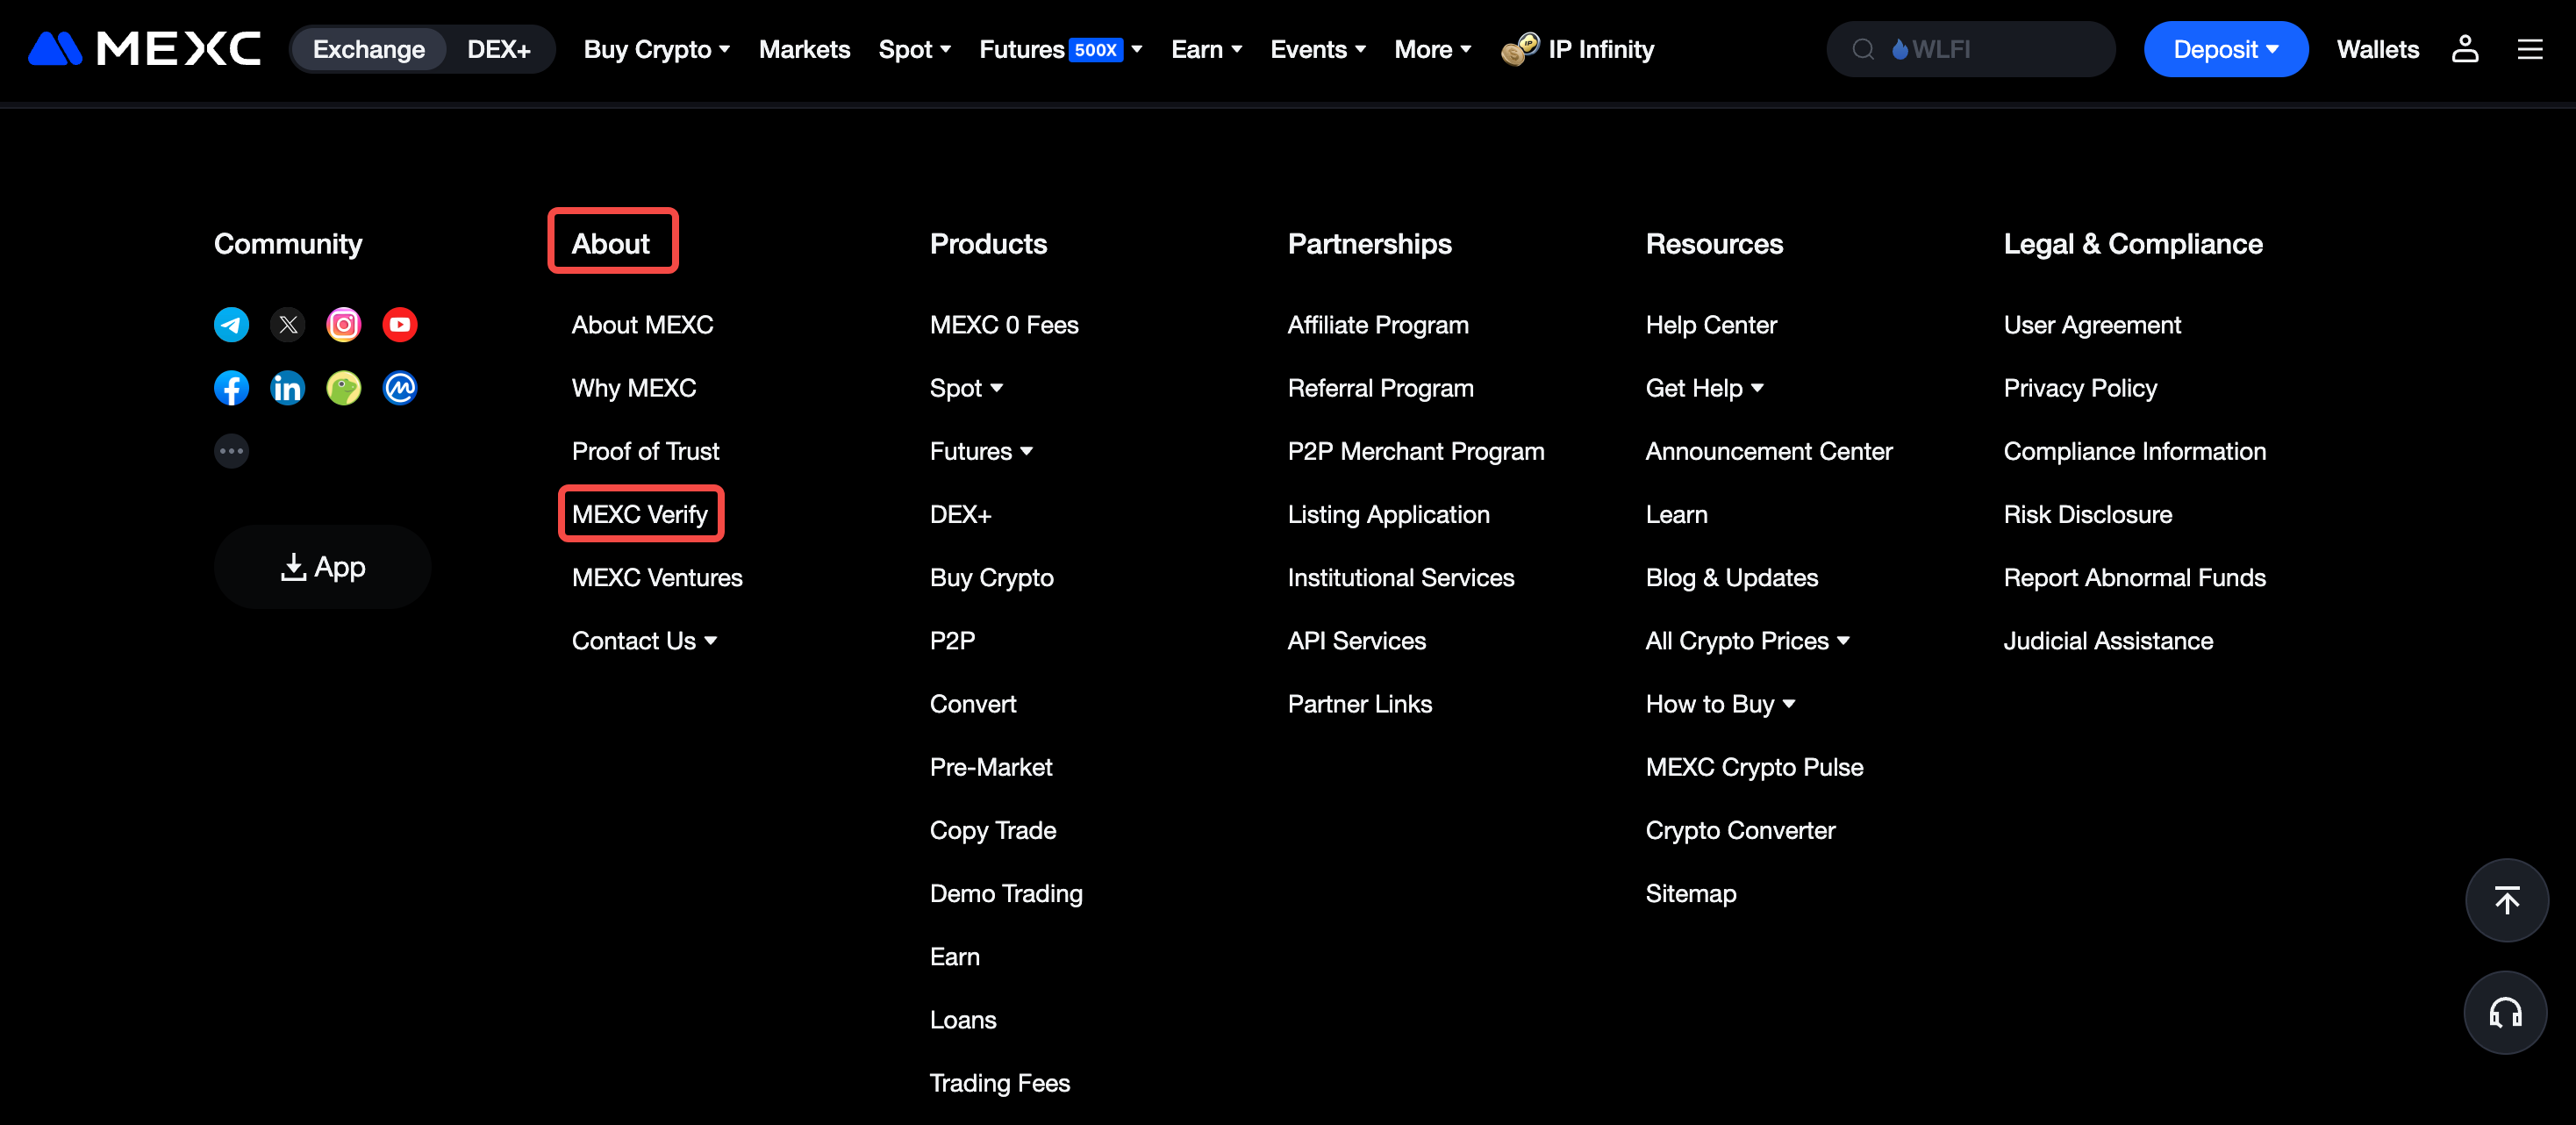
Task: Switch to the DEX+ toggle
Action: [x=498, y=49]
